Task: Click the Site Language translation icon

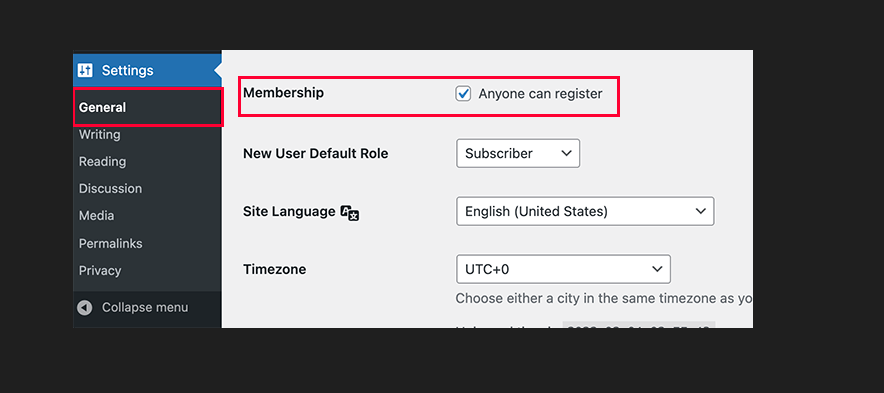Action: (350, 213)
